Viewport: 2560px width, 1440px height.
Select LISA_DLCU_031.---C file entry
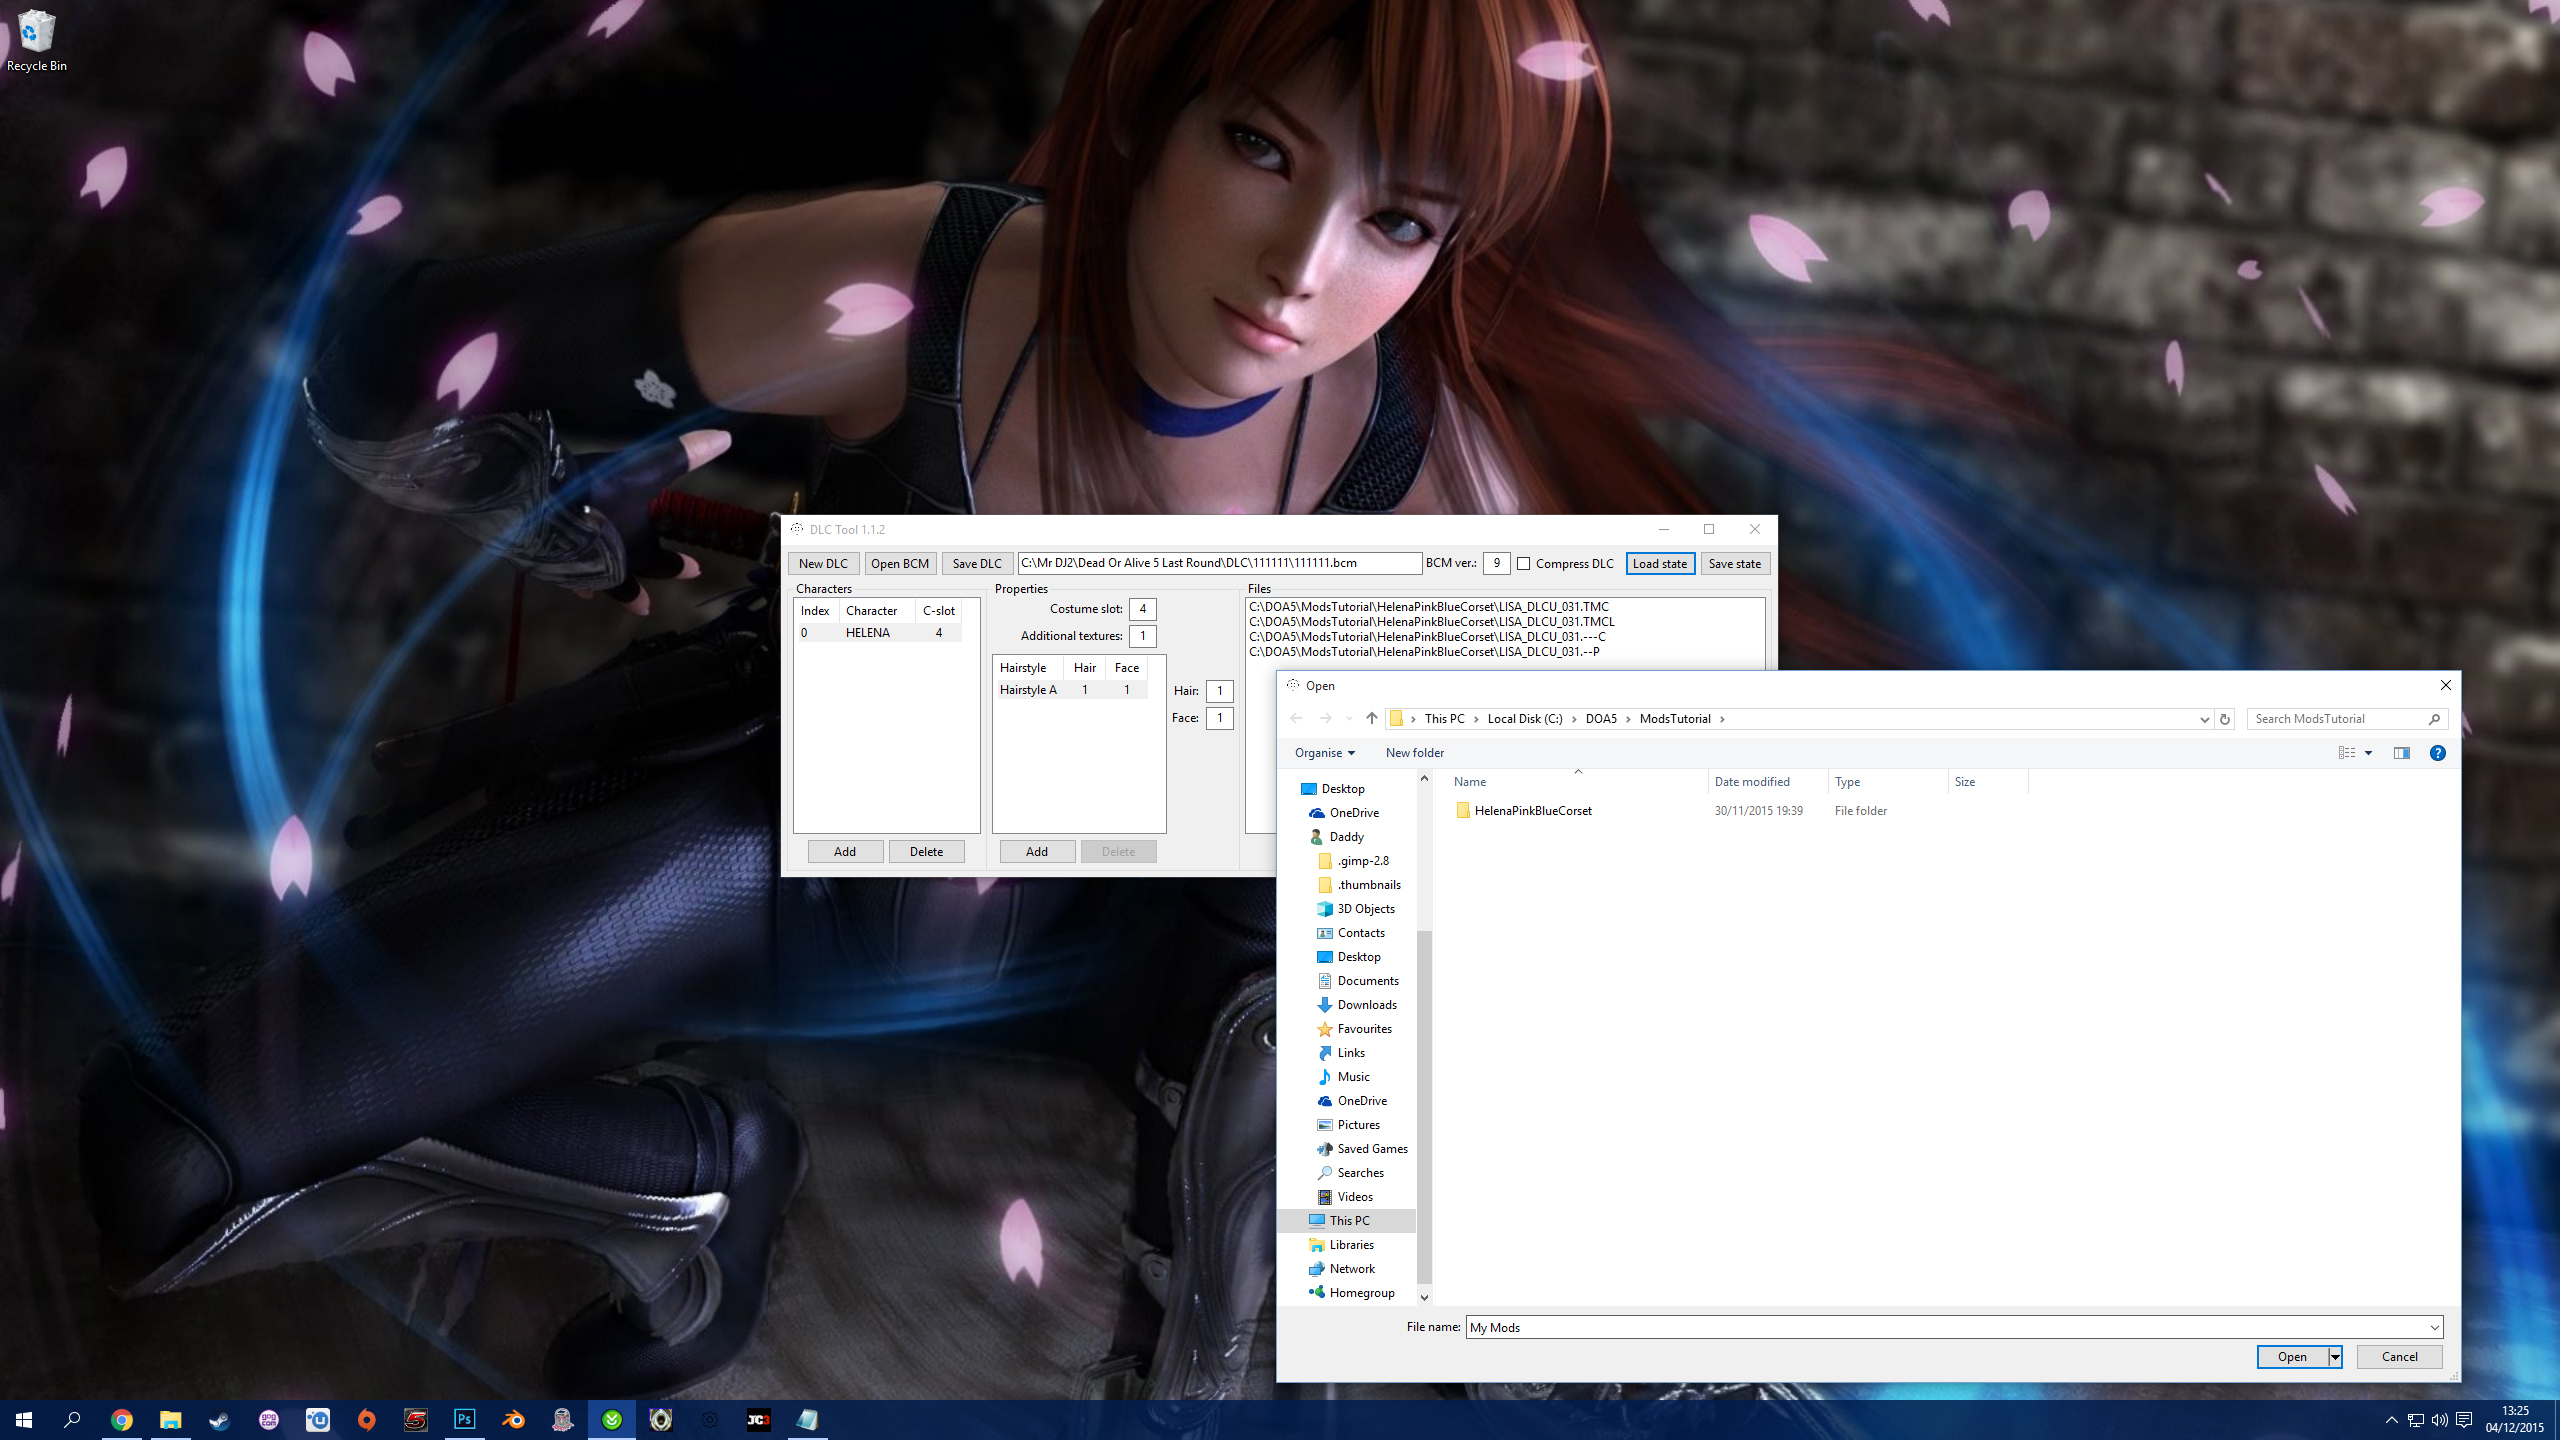[x=1427, y=636]
